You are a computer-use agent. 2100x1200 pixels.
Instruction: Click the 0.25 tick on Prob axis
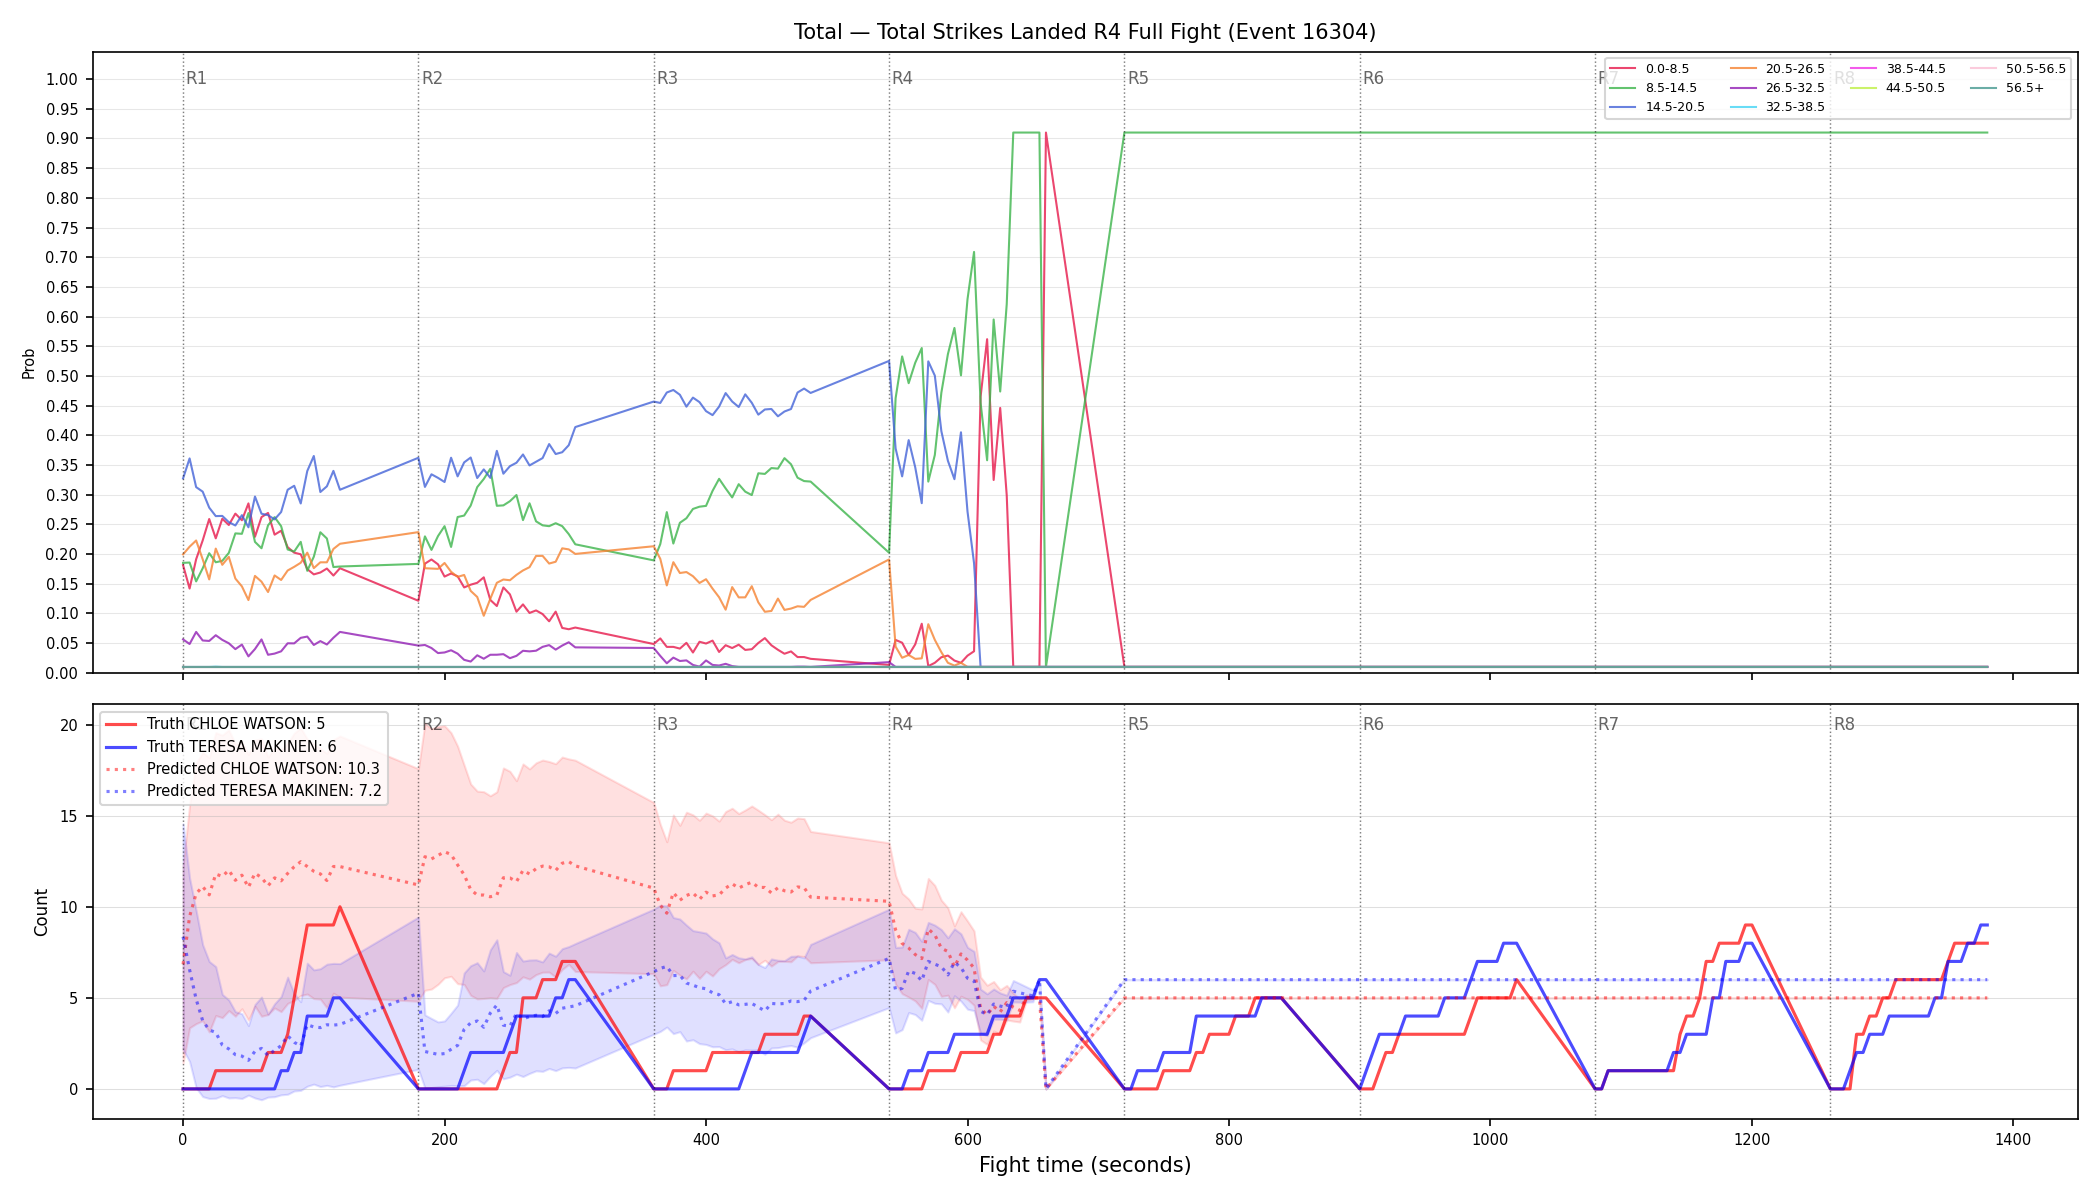(62, 525)
